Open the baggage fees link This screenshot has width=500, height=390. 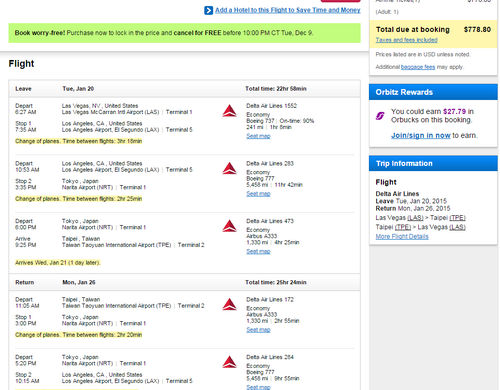tap(418, 67)
